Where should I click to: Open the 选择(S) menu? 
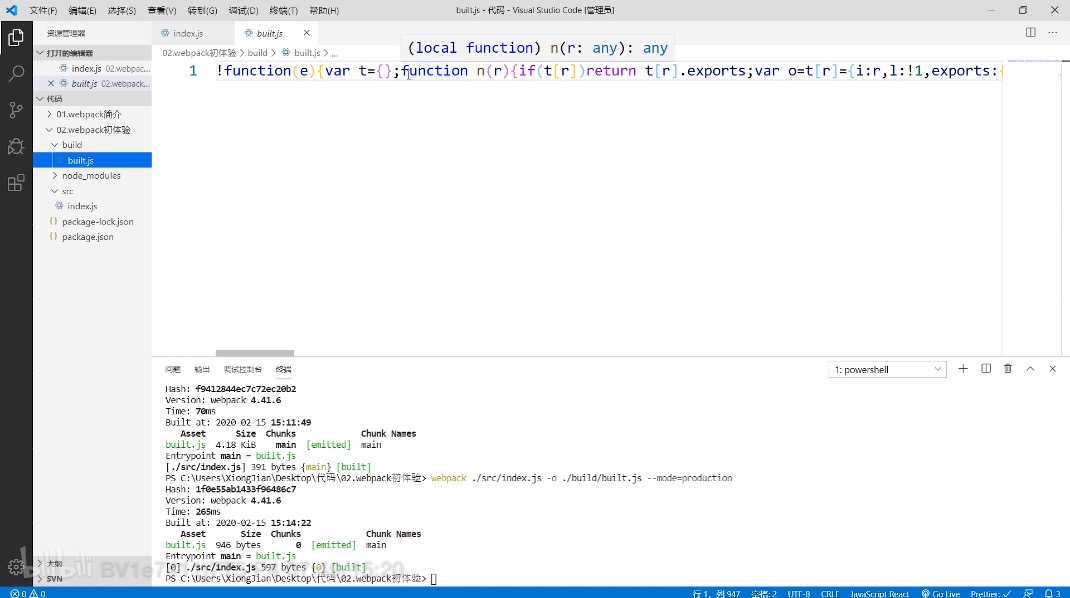121,10
